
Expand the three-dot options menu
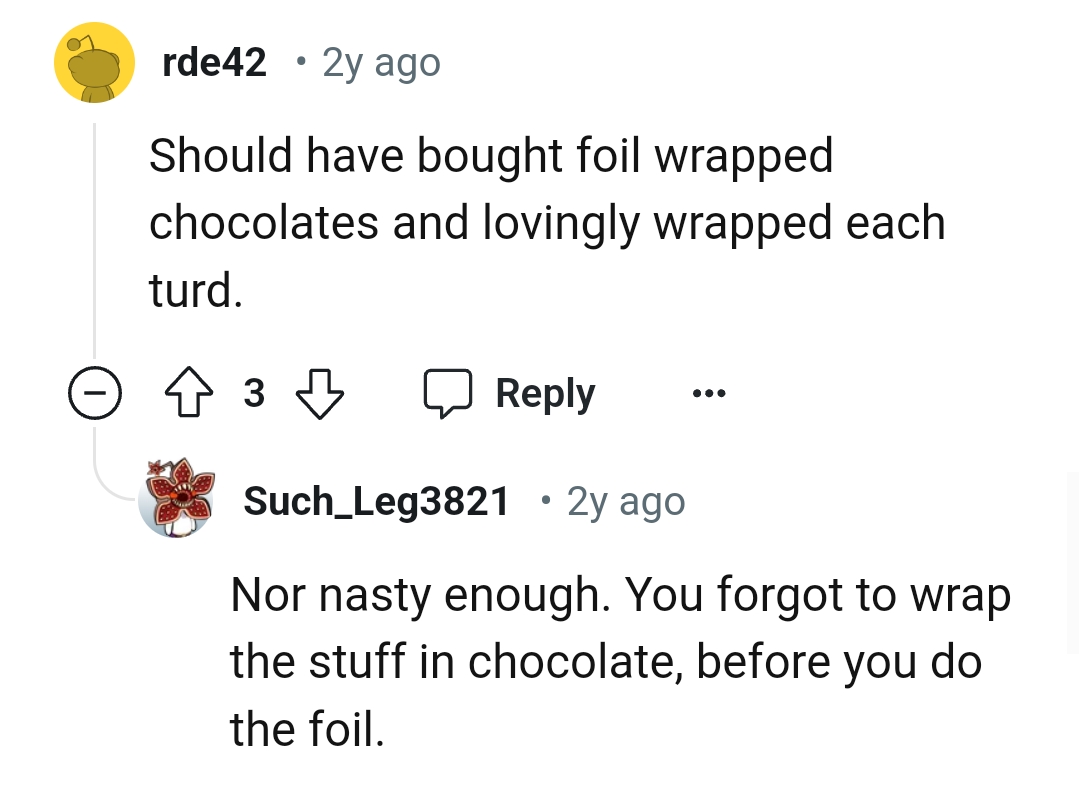coord(708,393)
